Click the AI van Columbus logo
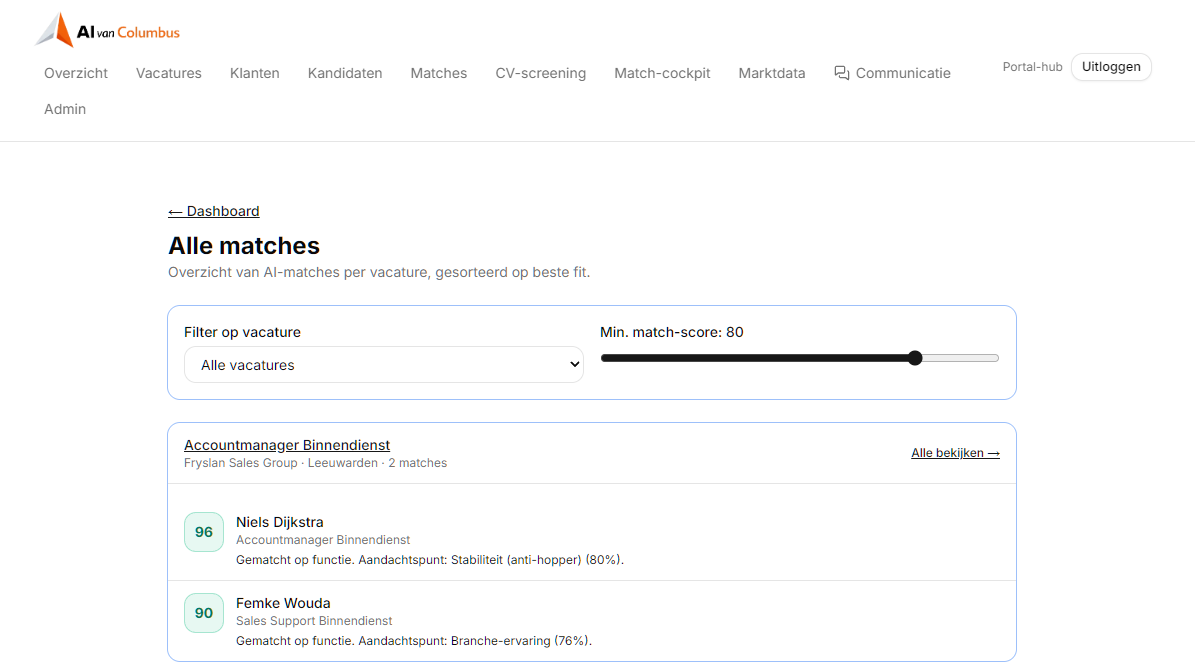The height and width of the screenshot is (670, 1195). pos(107,30)
